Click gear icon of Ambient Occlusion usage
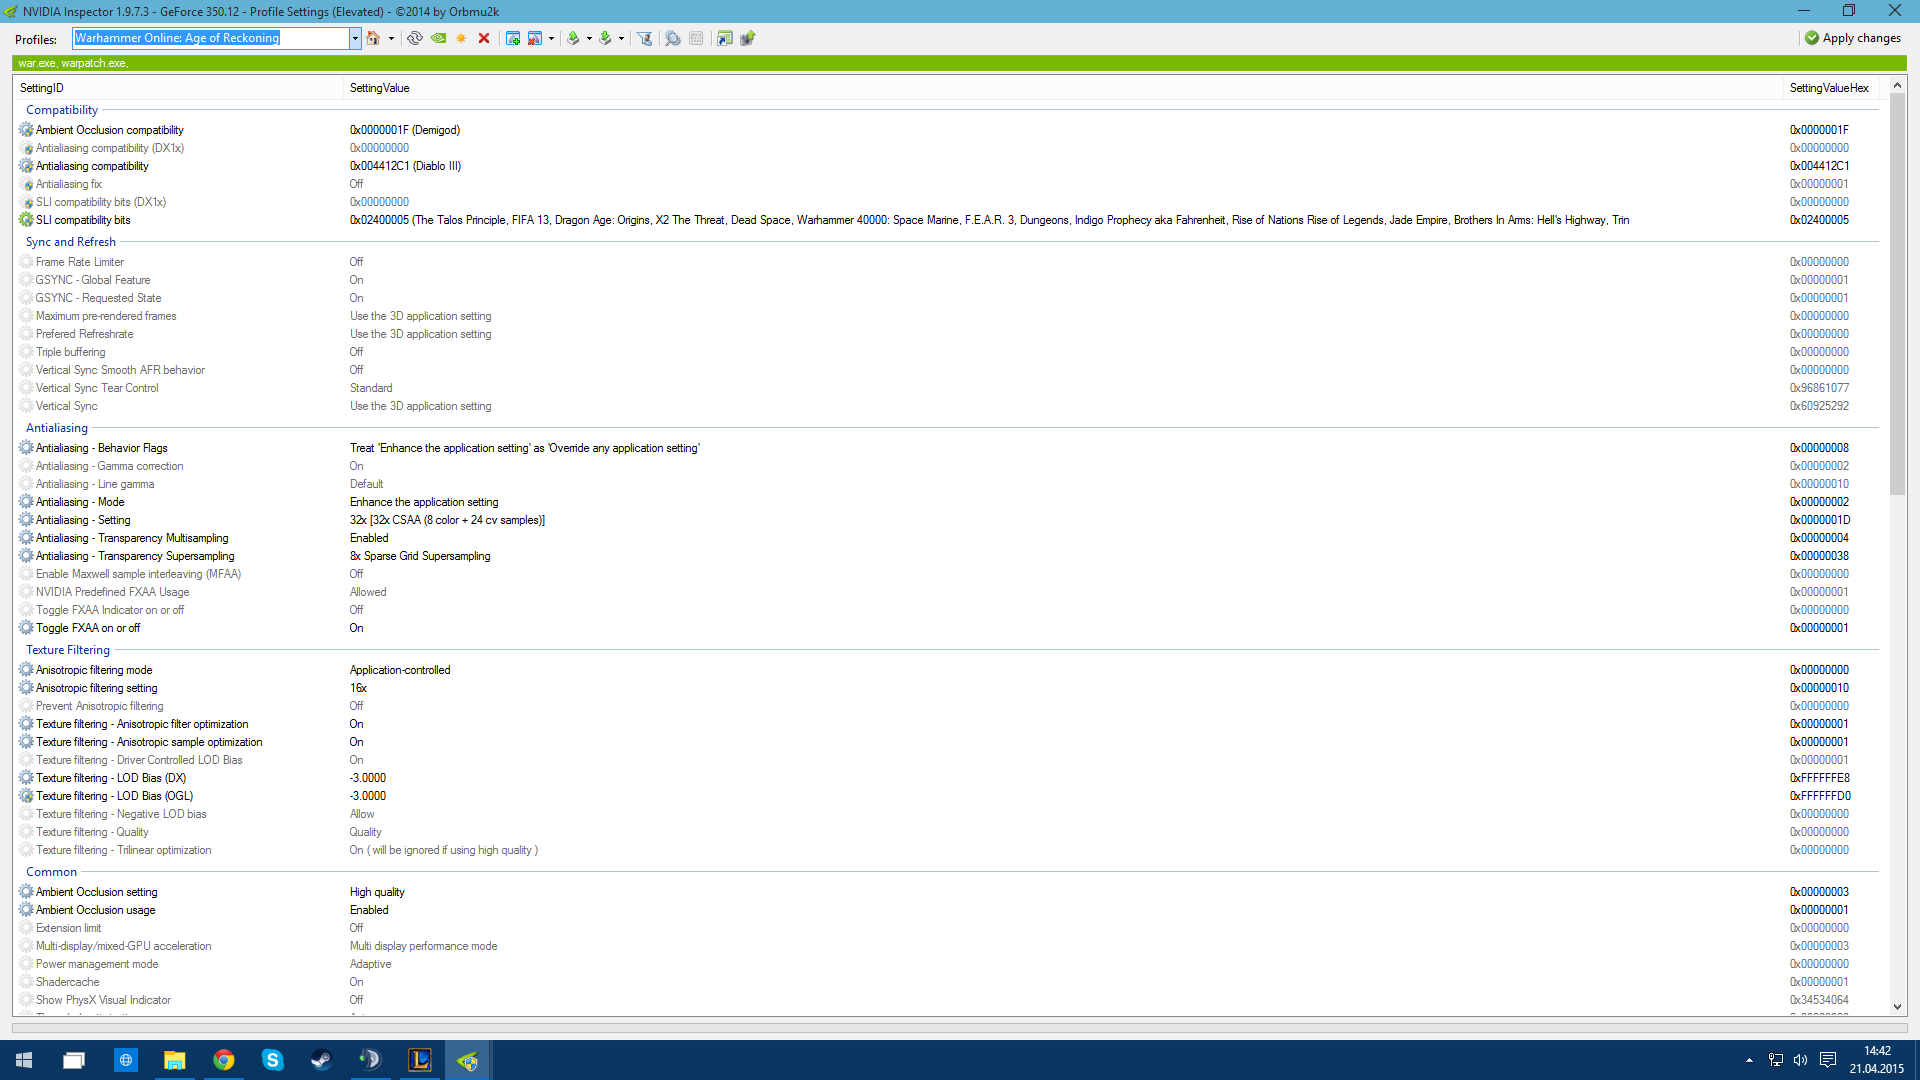This screenshot has width=1920, height=1080. [26, 910]
